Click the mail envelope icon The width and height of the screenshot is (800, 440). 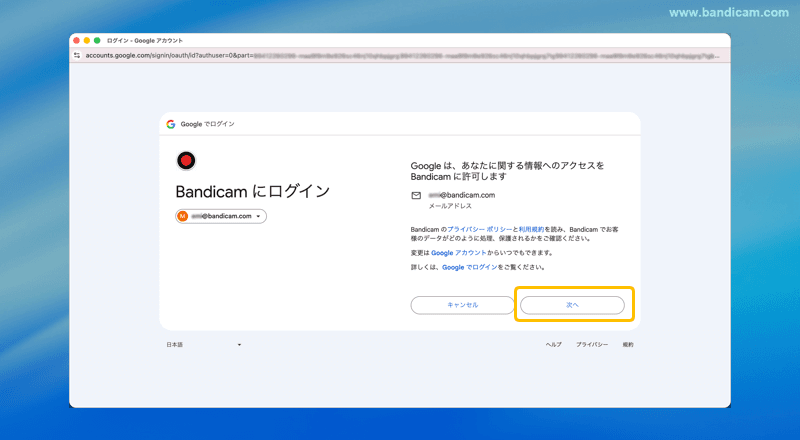point(416,195)
